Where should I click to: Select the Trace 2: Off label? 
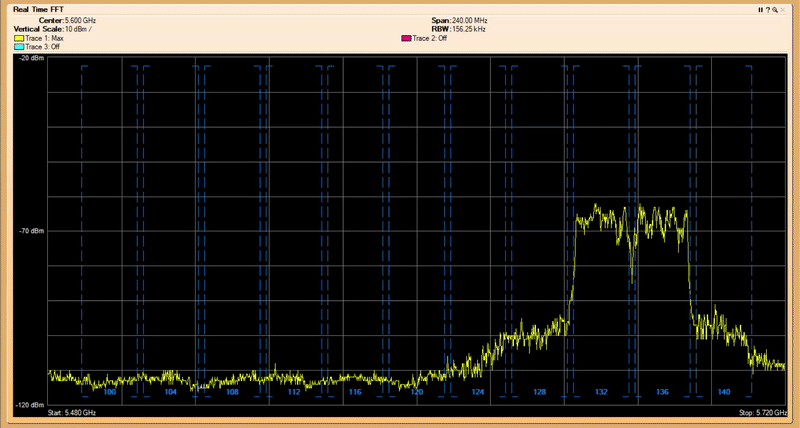[430, 38]
